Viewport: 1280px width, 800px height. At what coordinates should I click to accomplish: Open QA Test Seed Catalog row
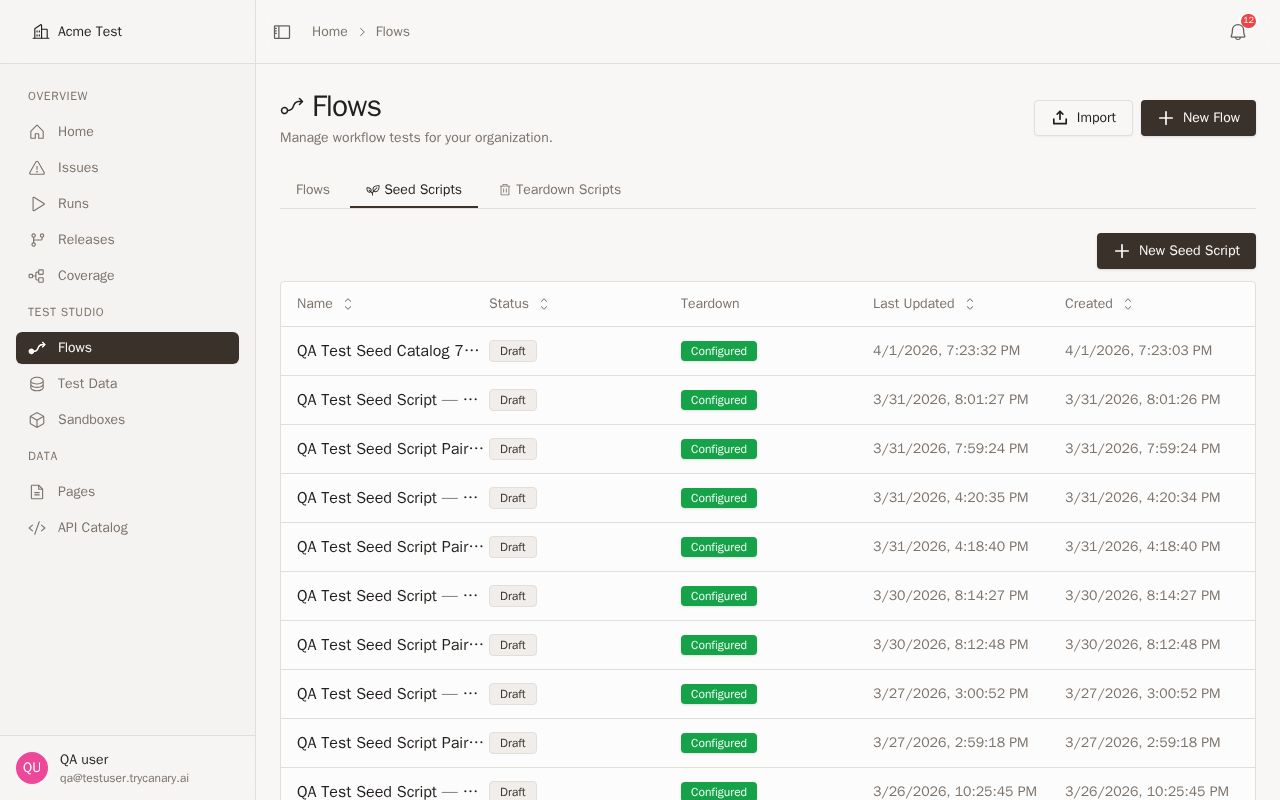768,351
